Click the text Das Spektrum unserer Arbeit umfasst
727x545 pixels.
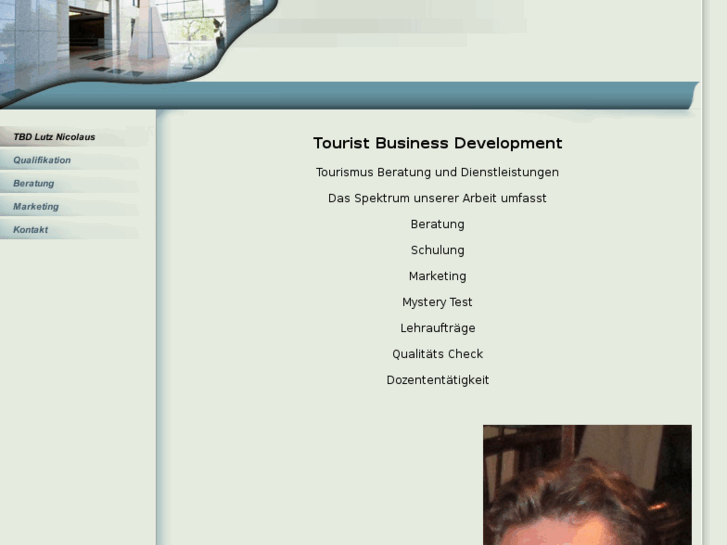click(x=437, y=198)
